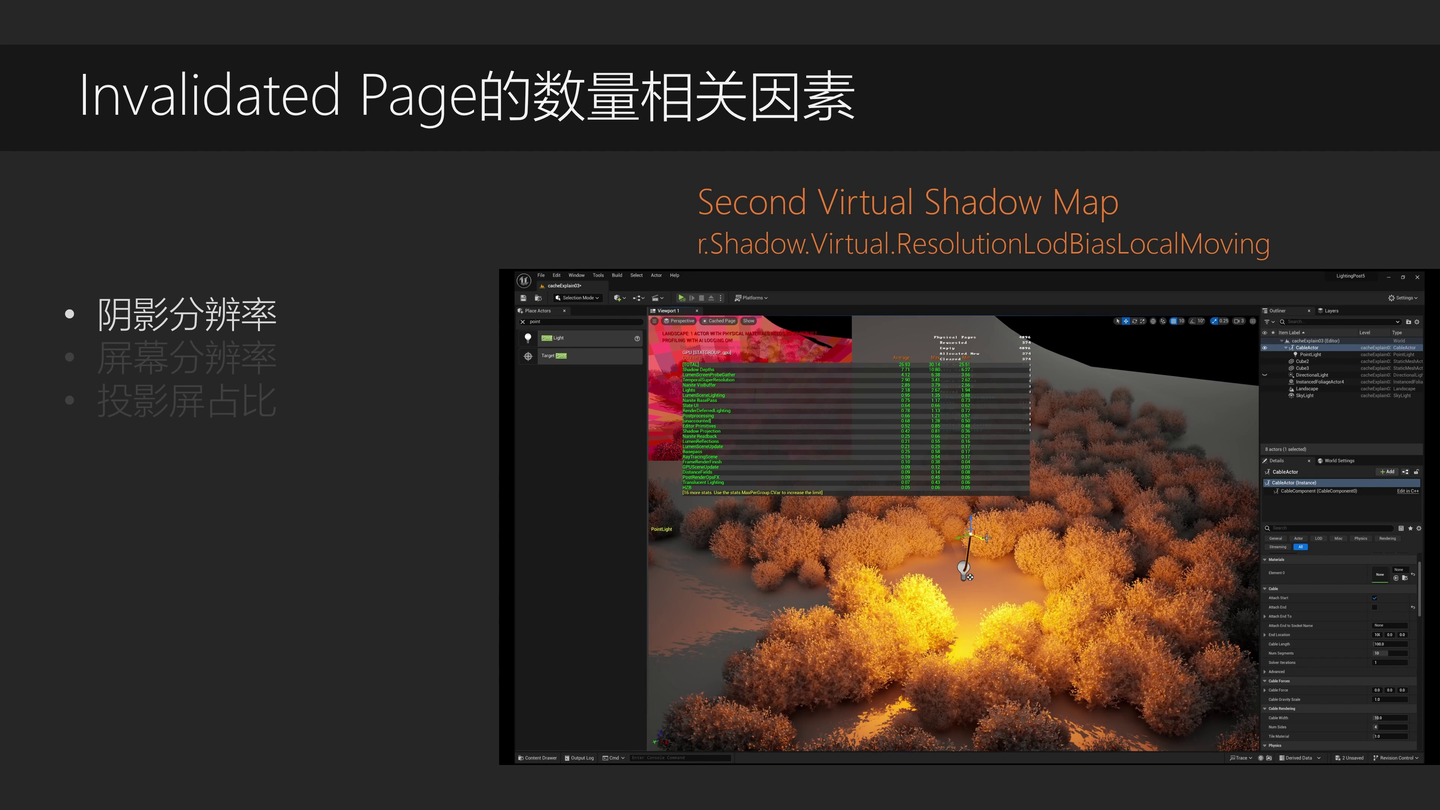Open camera speed setting in viewport

1239,321
